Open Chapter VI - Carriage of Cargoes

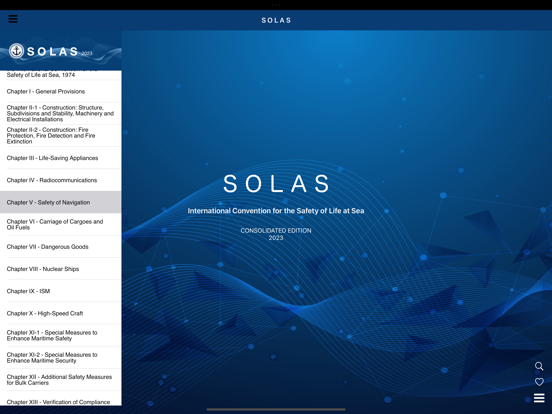(x=61, y=225)
